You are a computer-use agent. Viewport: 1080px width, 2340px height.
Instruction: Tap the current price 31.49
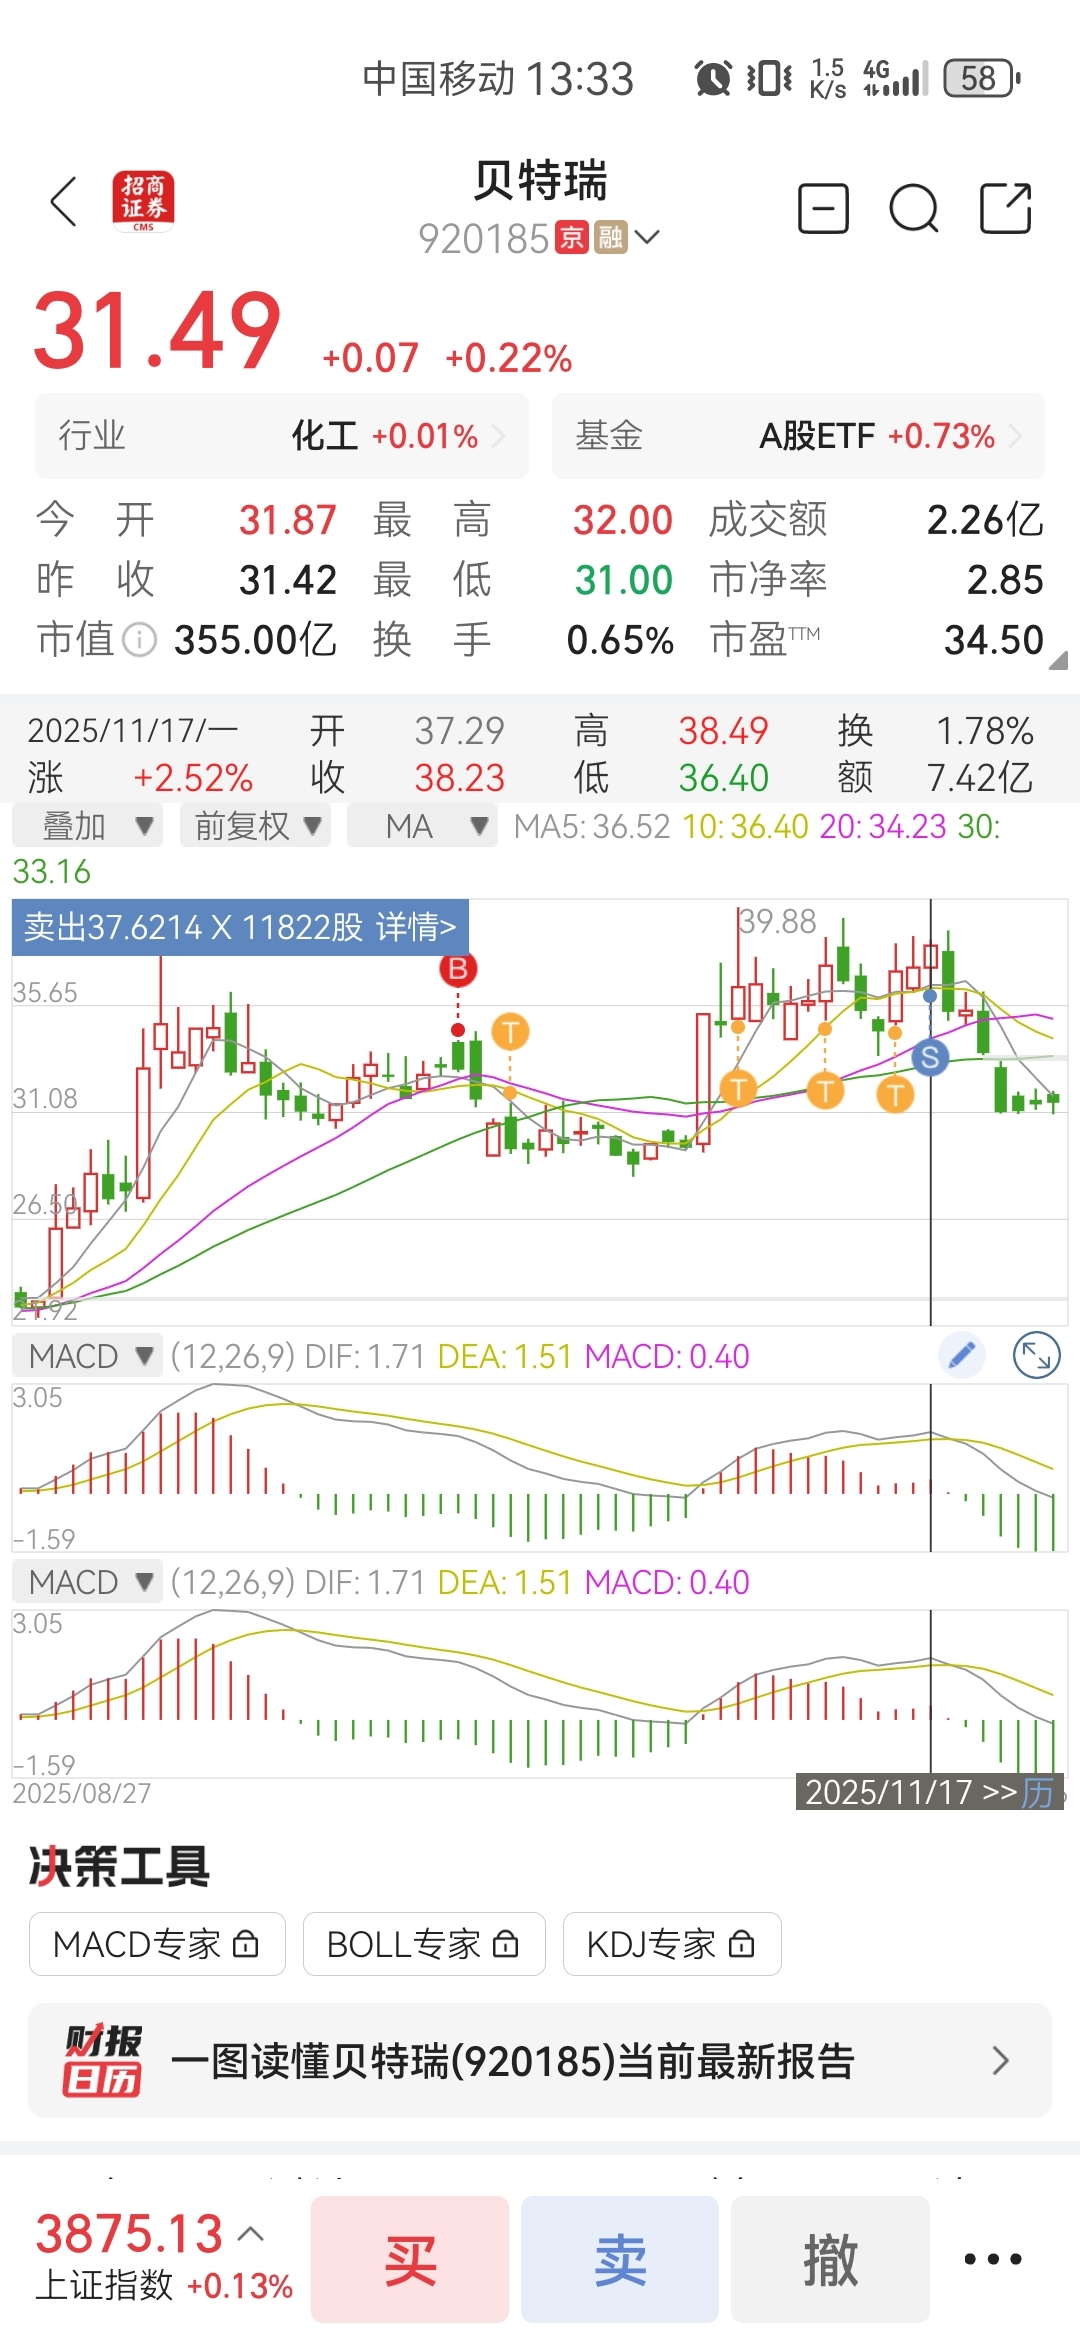tap(157, 330)
